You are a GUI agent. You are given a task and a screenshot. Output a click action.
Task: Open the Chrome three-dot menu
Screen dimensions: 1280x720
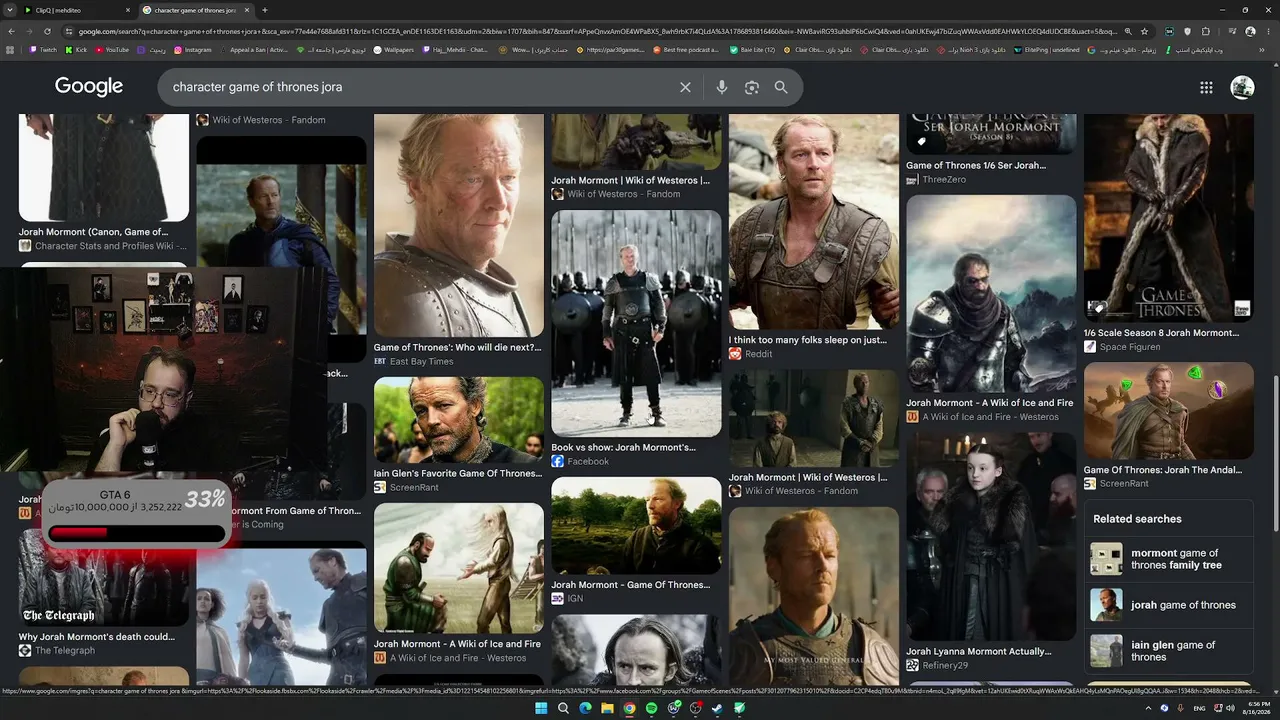(x=1268, y=31)
